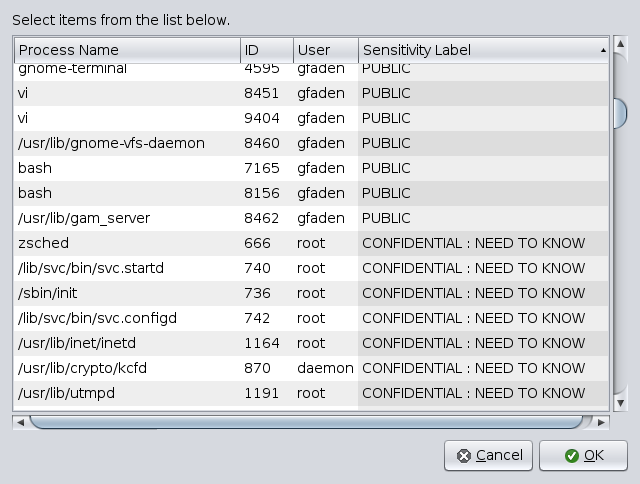Viewport: 640px width, 484px height.
Task: Click the Sensitivity Label sort arrow
Action: pyautogui.click(x=603, y=50)
